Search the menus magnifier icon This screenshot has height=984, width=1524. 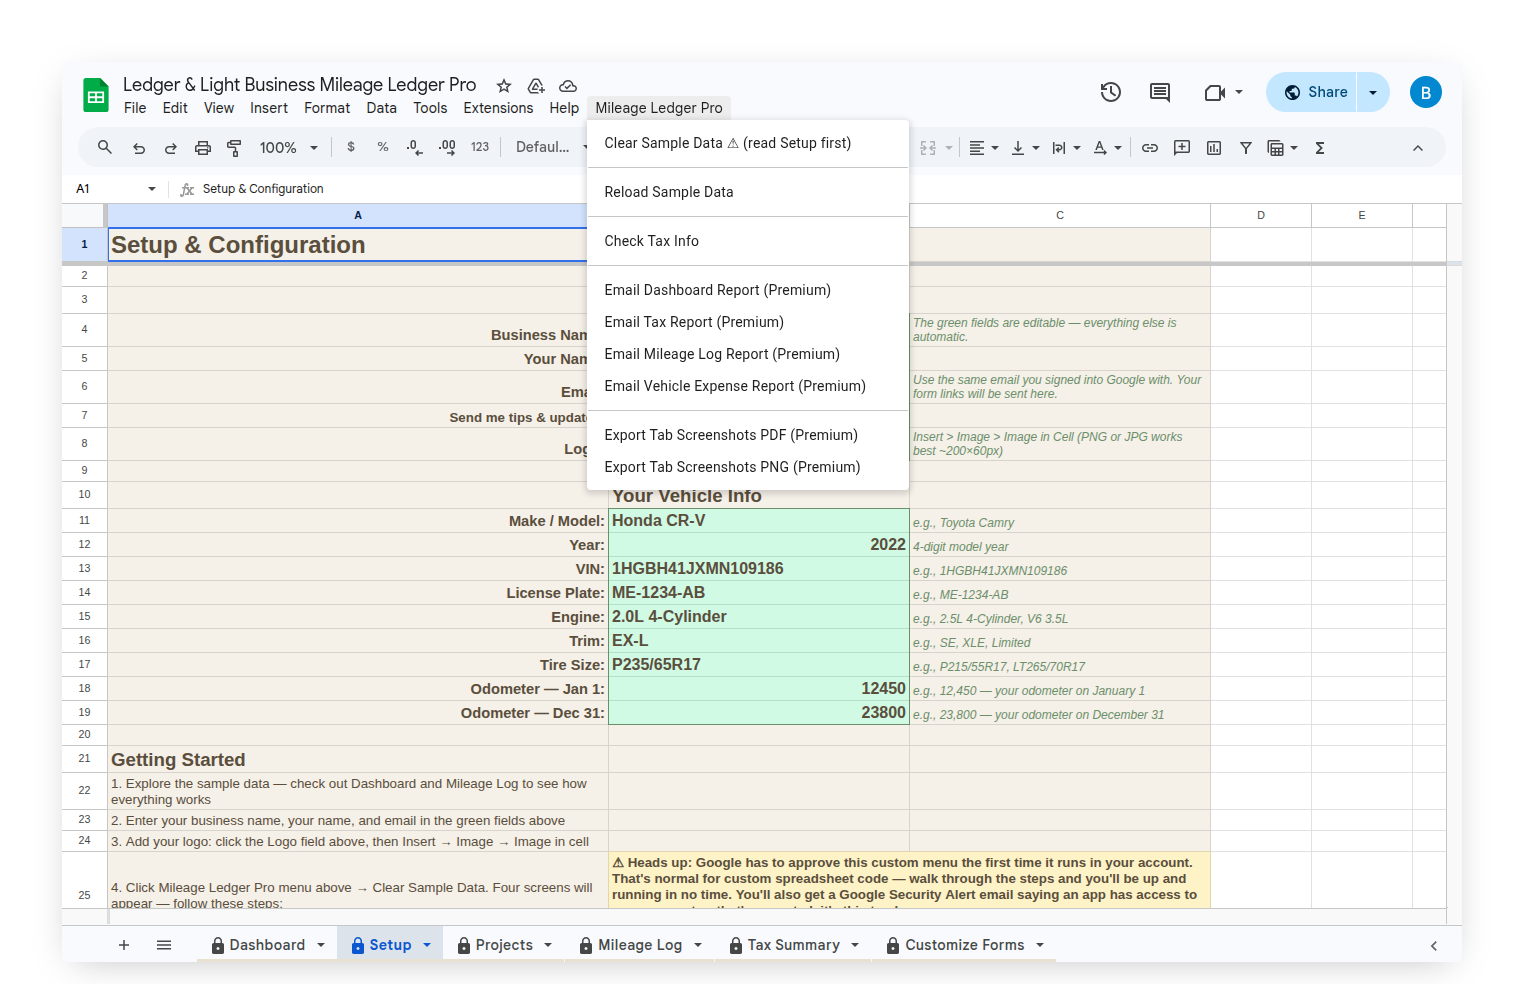105,148
